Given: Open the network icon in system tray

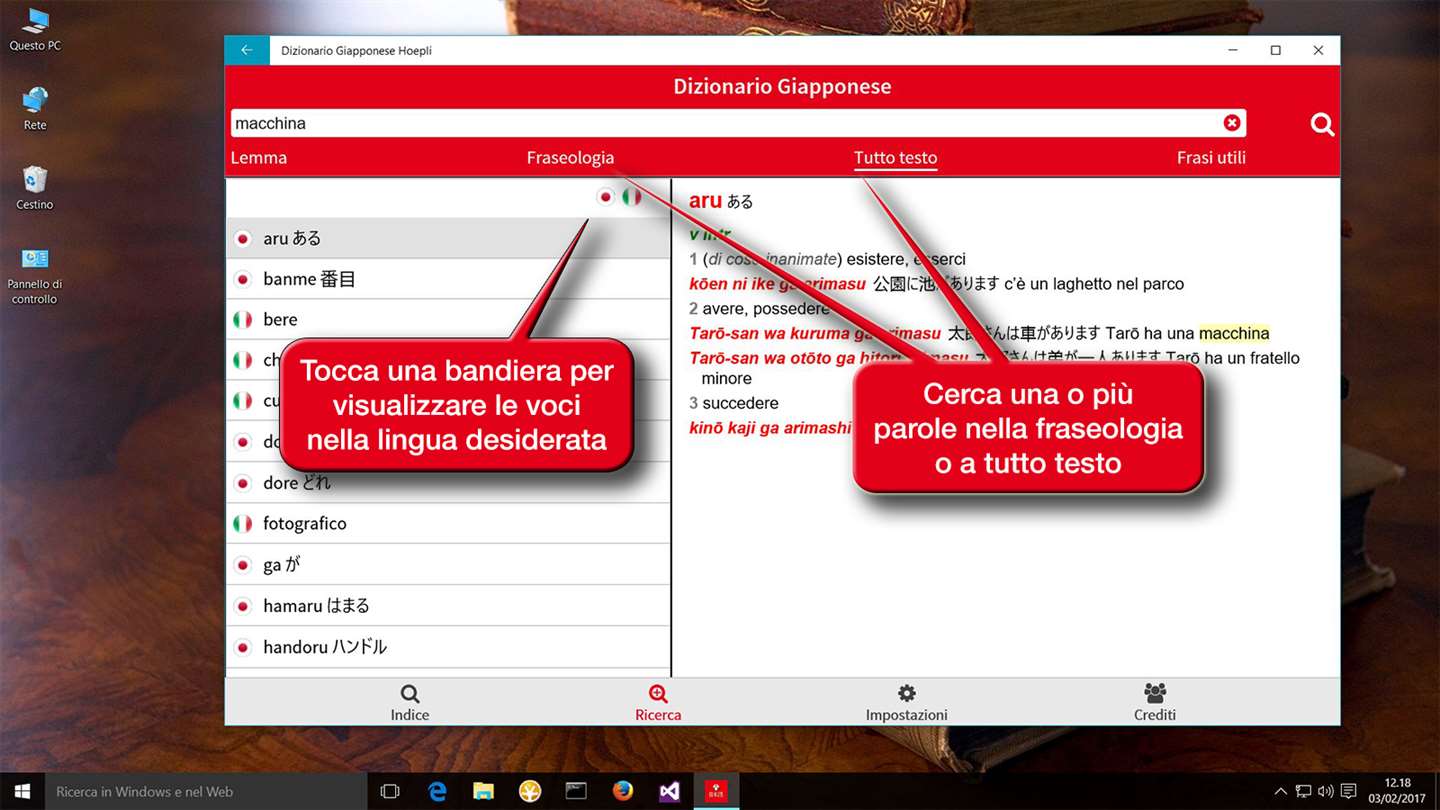Looking at the screenshot, I should point(1305,791).
